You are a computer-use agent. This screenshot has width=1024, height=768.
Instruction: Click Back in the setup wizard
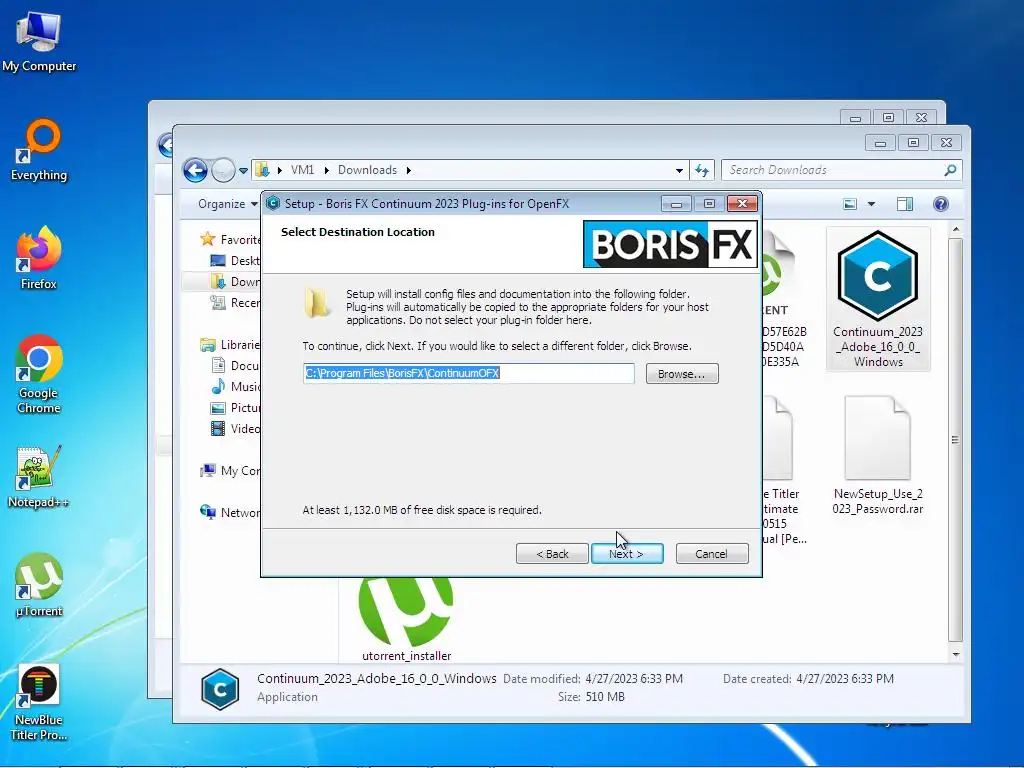click(552, 554)
